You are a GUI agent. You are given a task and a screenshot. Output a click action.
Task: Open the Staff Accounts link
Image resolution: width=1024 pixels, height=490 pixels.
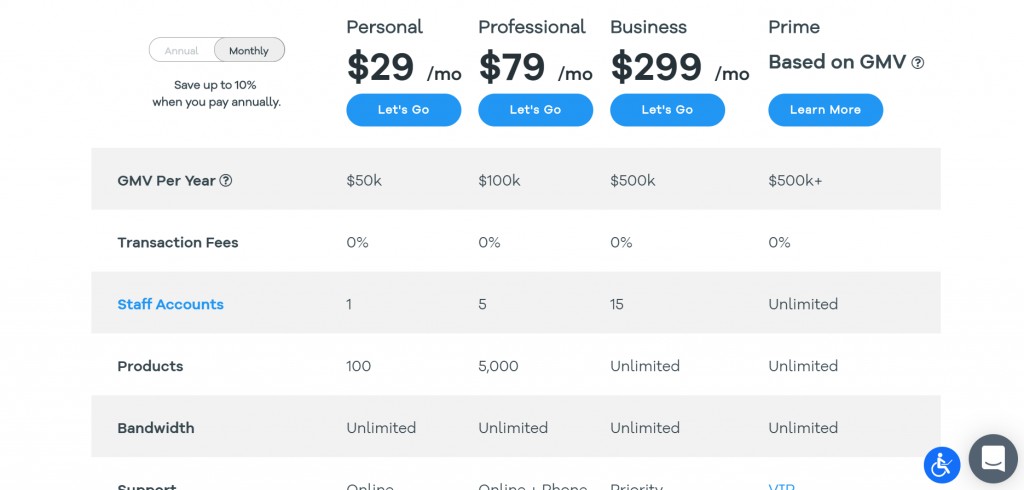pos(170,304)
